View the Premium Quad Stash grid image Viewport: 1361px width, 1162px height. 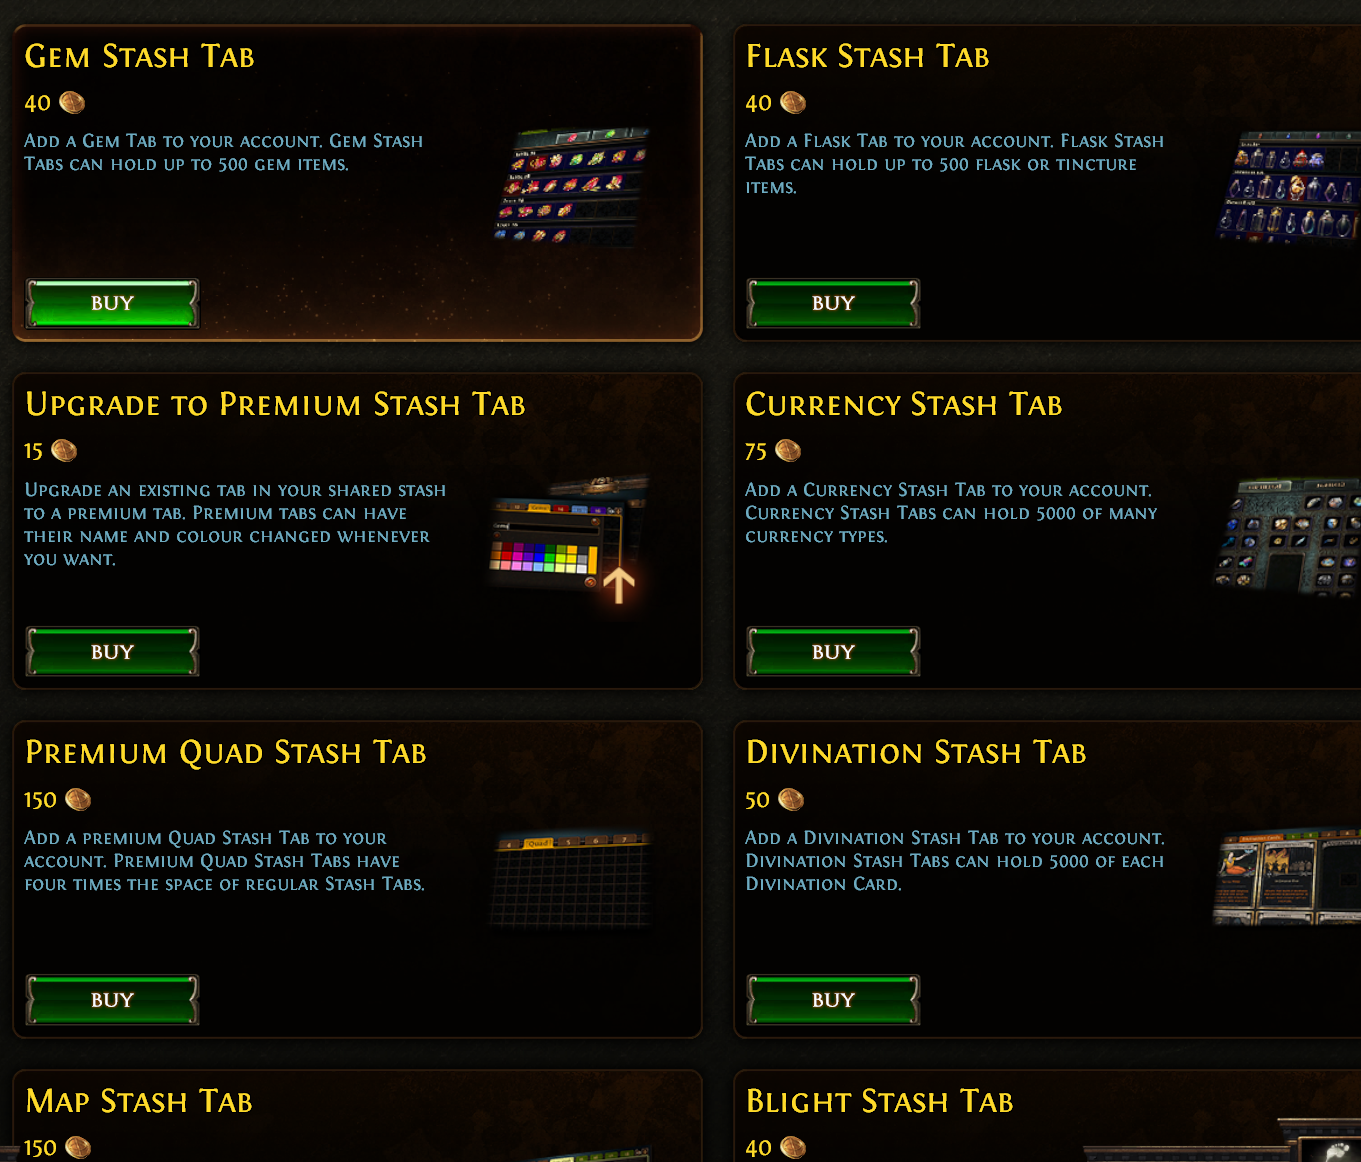572,879
